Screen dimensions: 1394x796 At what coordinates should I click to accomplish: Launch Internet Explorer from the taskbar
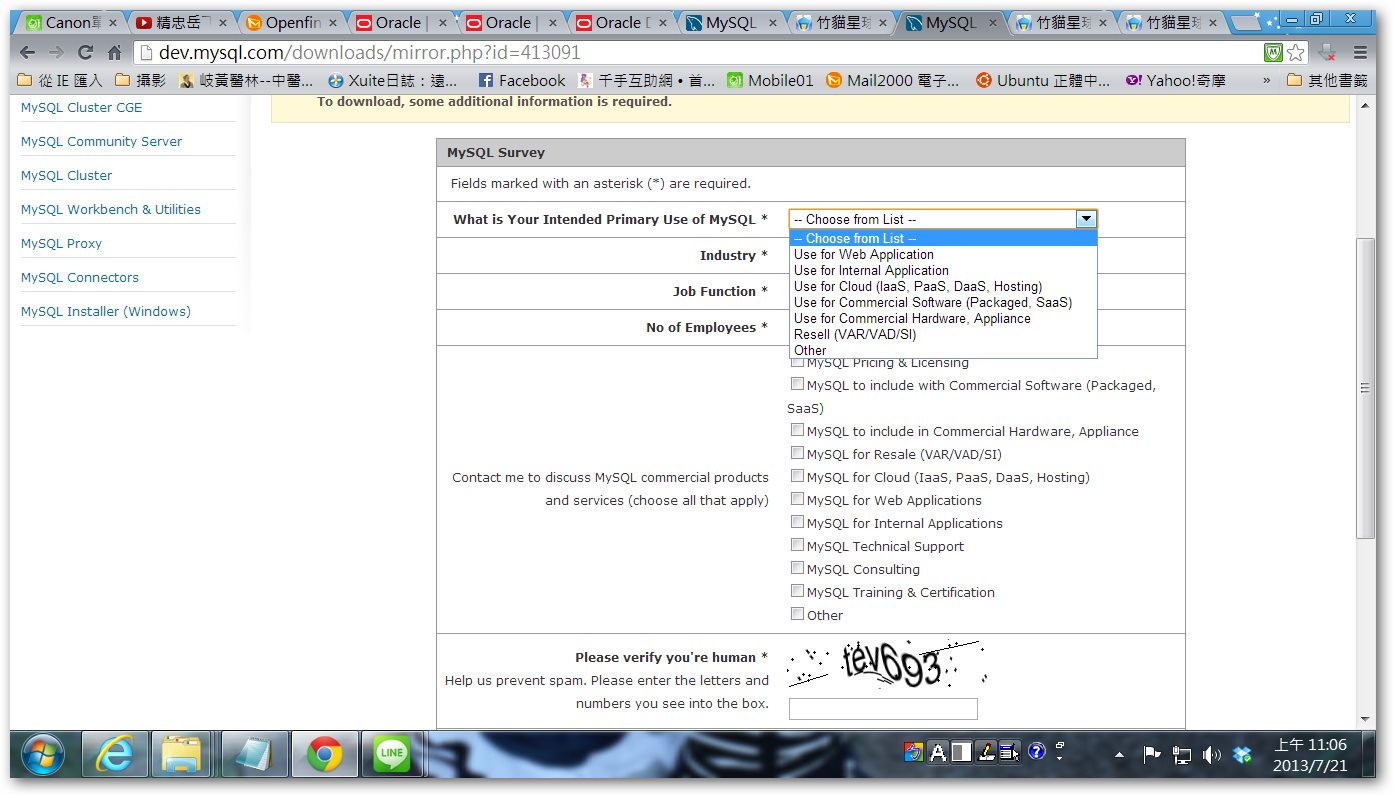pyautogui.click(x=113, y=753)
